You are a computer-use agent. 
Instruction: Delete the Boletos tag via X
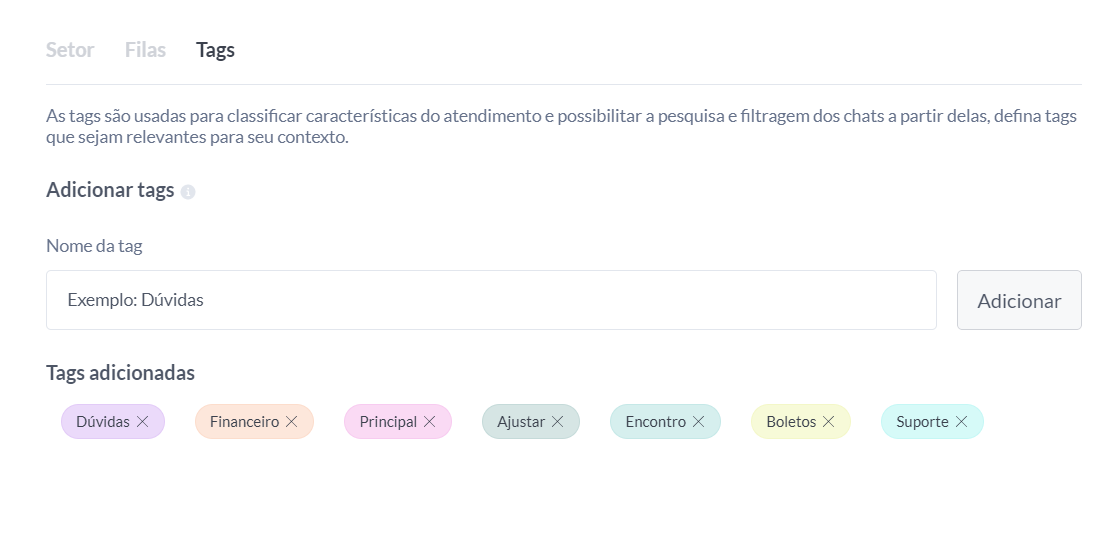(x=829, y=422)
